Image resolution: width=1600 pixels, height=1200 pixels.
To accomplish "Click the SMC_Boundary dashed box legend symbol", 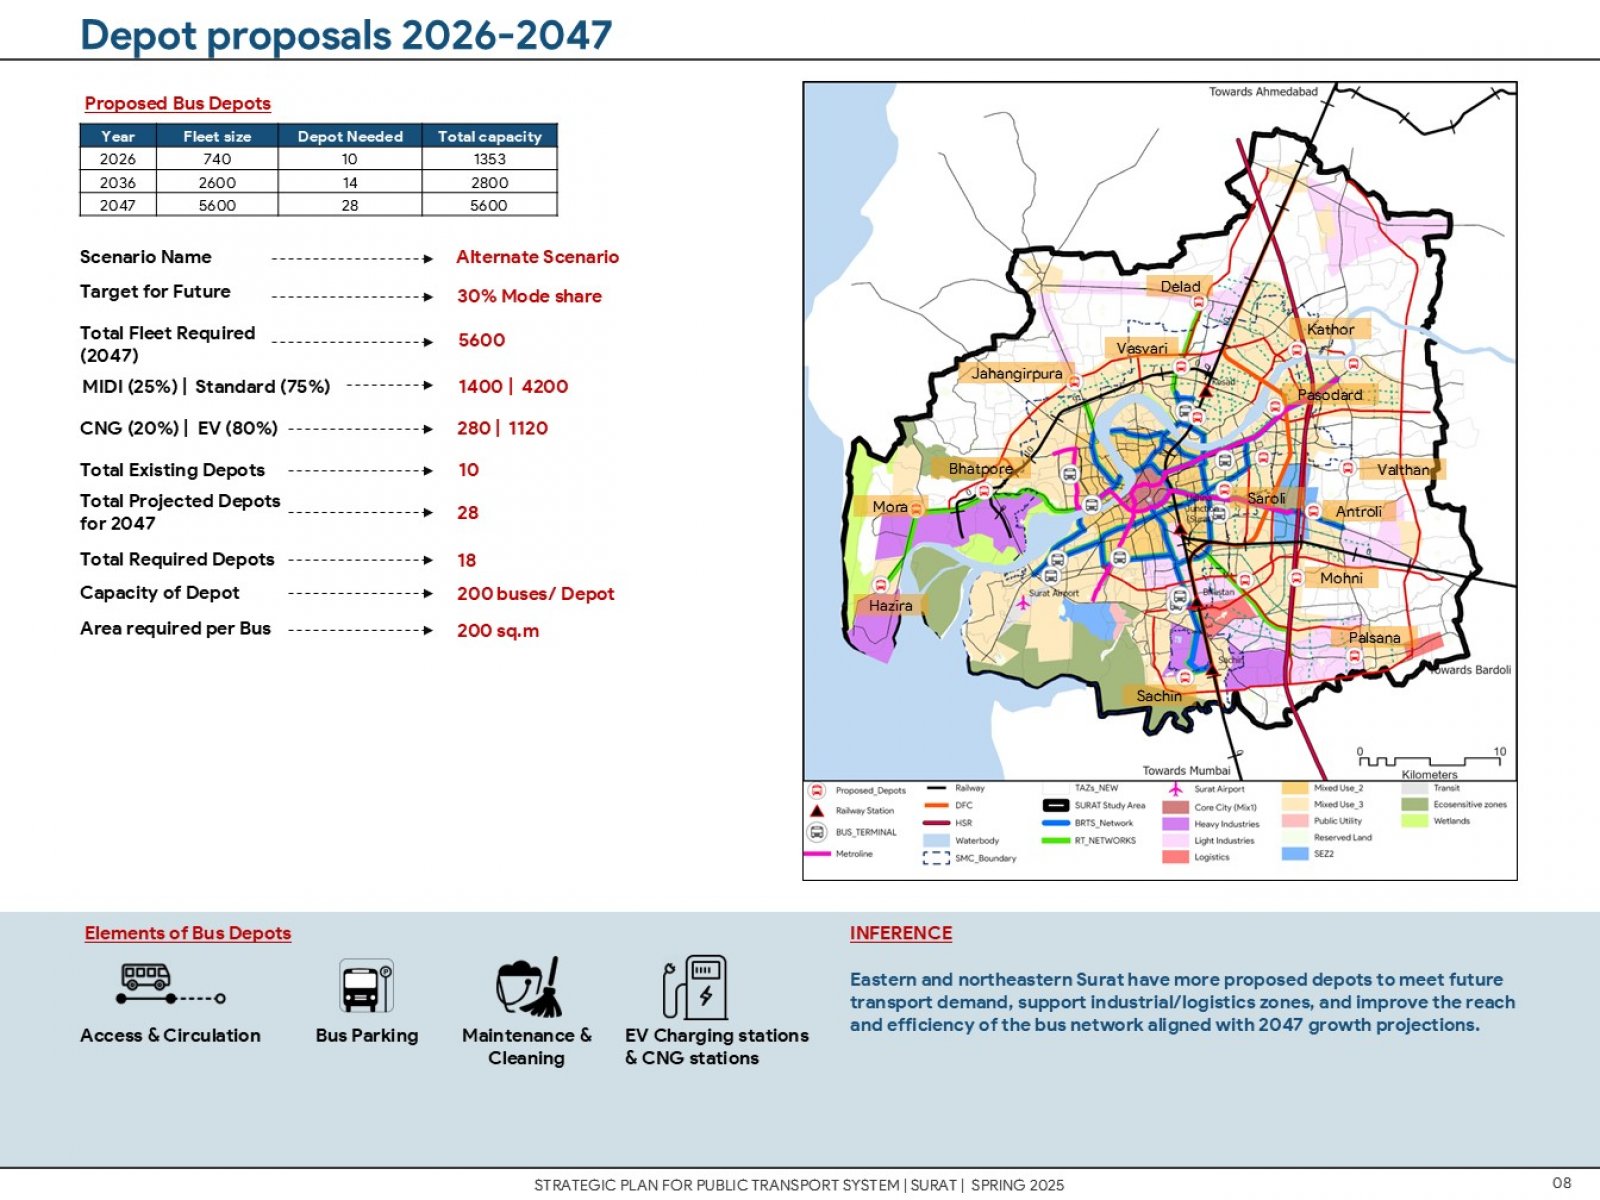I will point(936,858).
